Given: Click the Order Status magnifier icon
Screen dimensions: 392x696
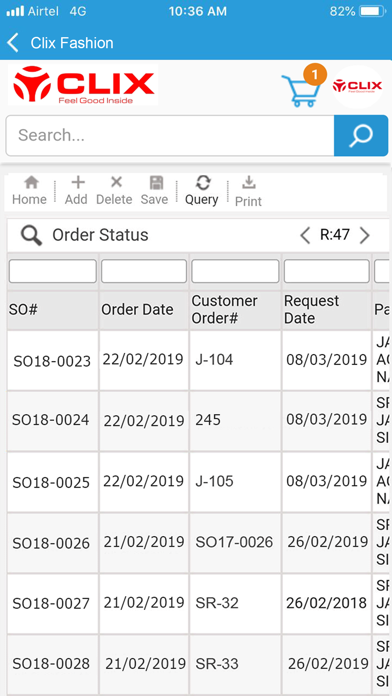Looking at the screenshot, I should (31, 235).
